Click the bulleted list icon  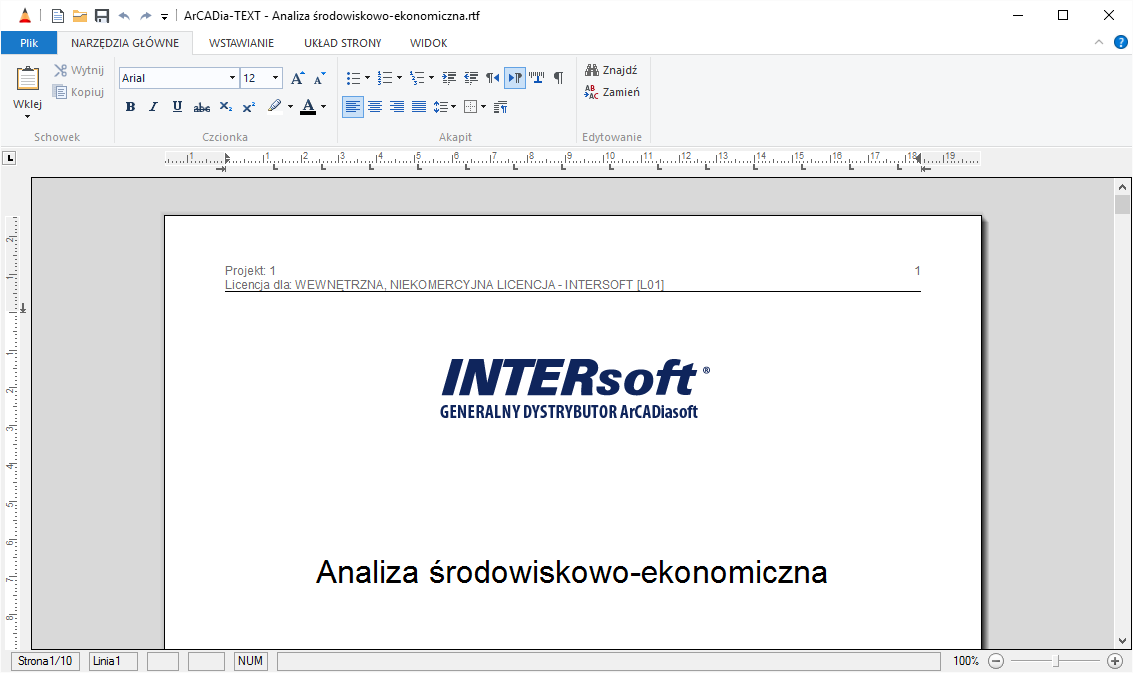[x=353, y=78]
